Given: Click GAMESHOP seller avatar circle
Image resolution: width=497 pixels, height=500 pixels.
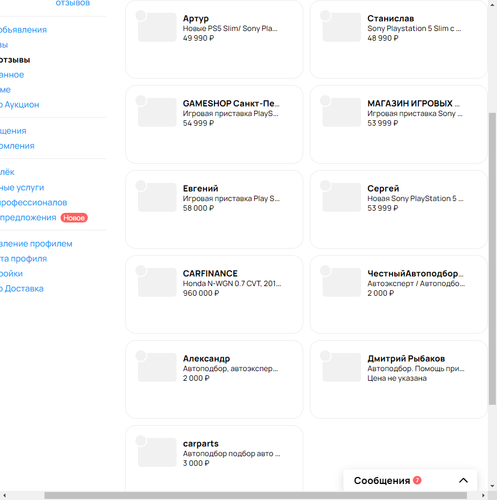Looking at the screenshot, I should point(141,101).
